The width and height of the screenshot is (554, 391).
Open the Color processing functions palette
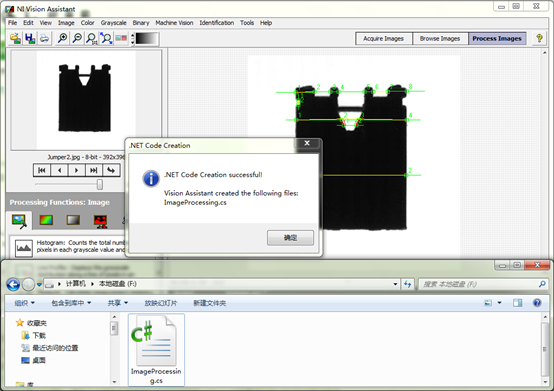pos(46,220)
